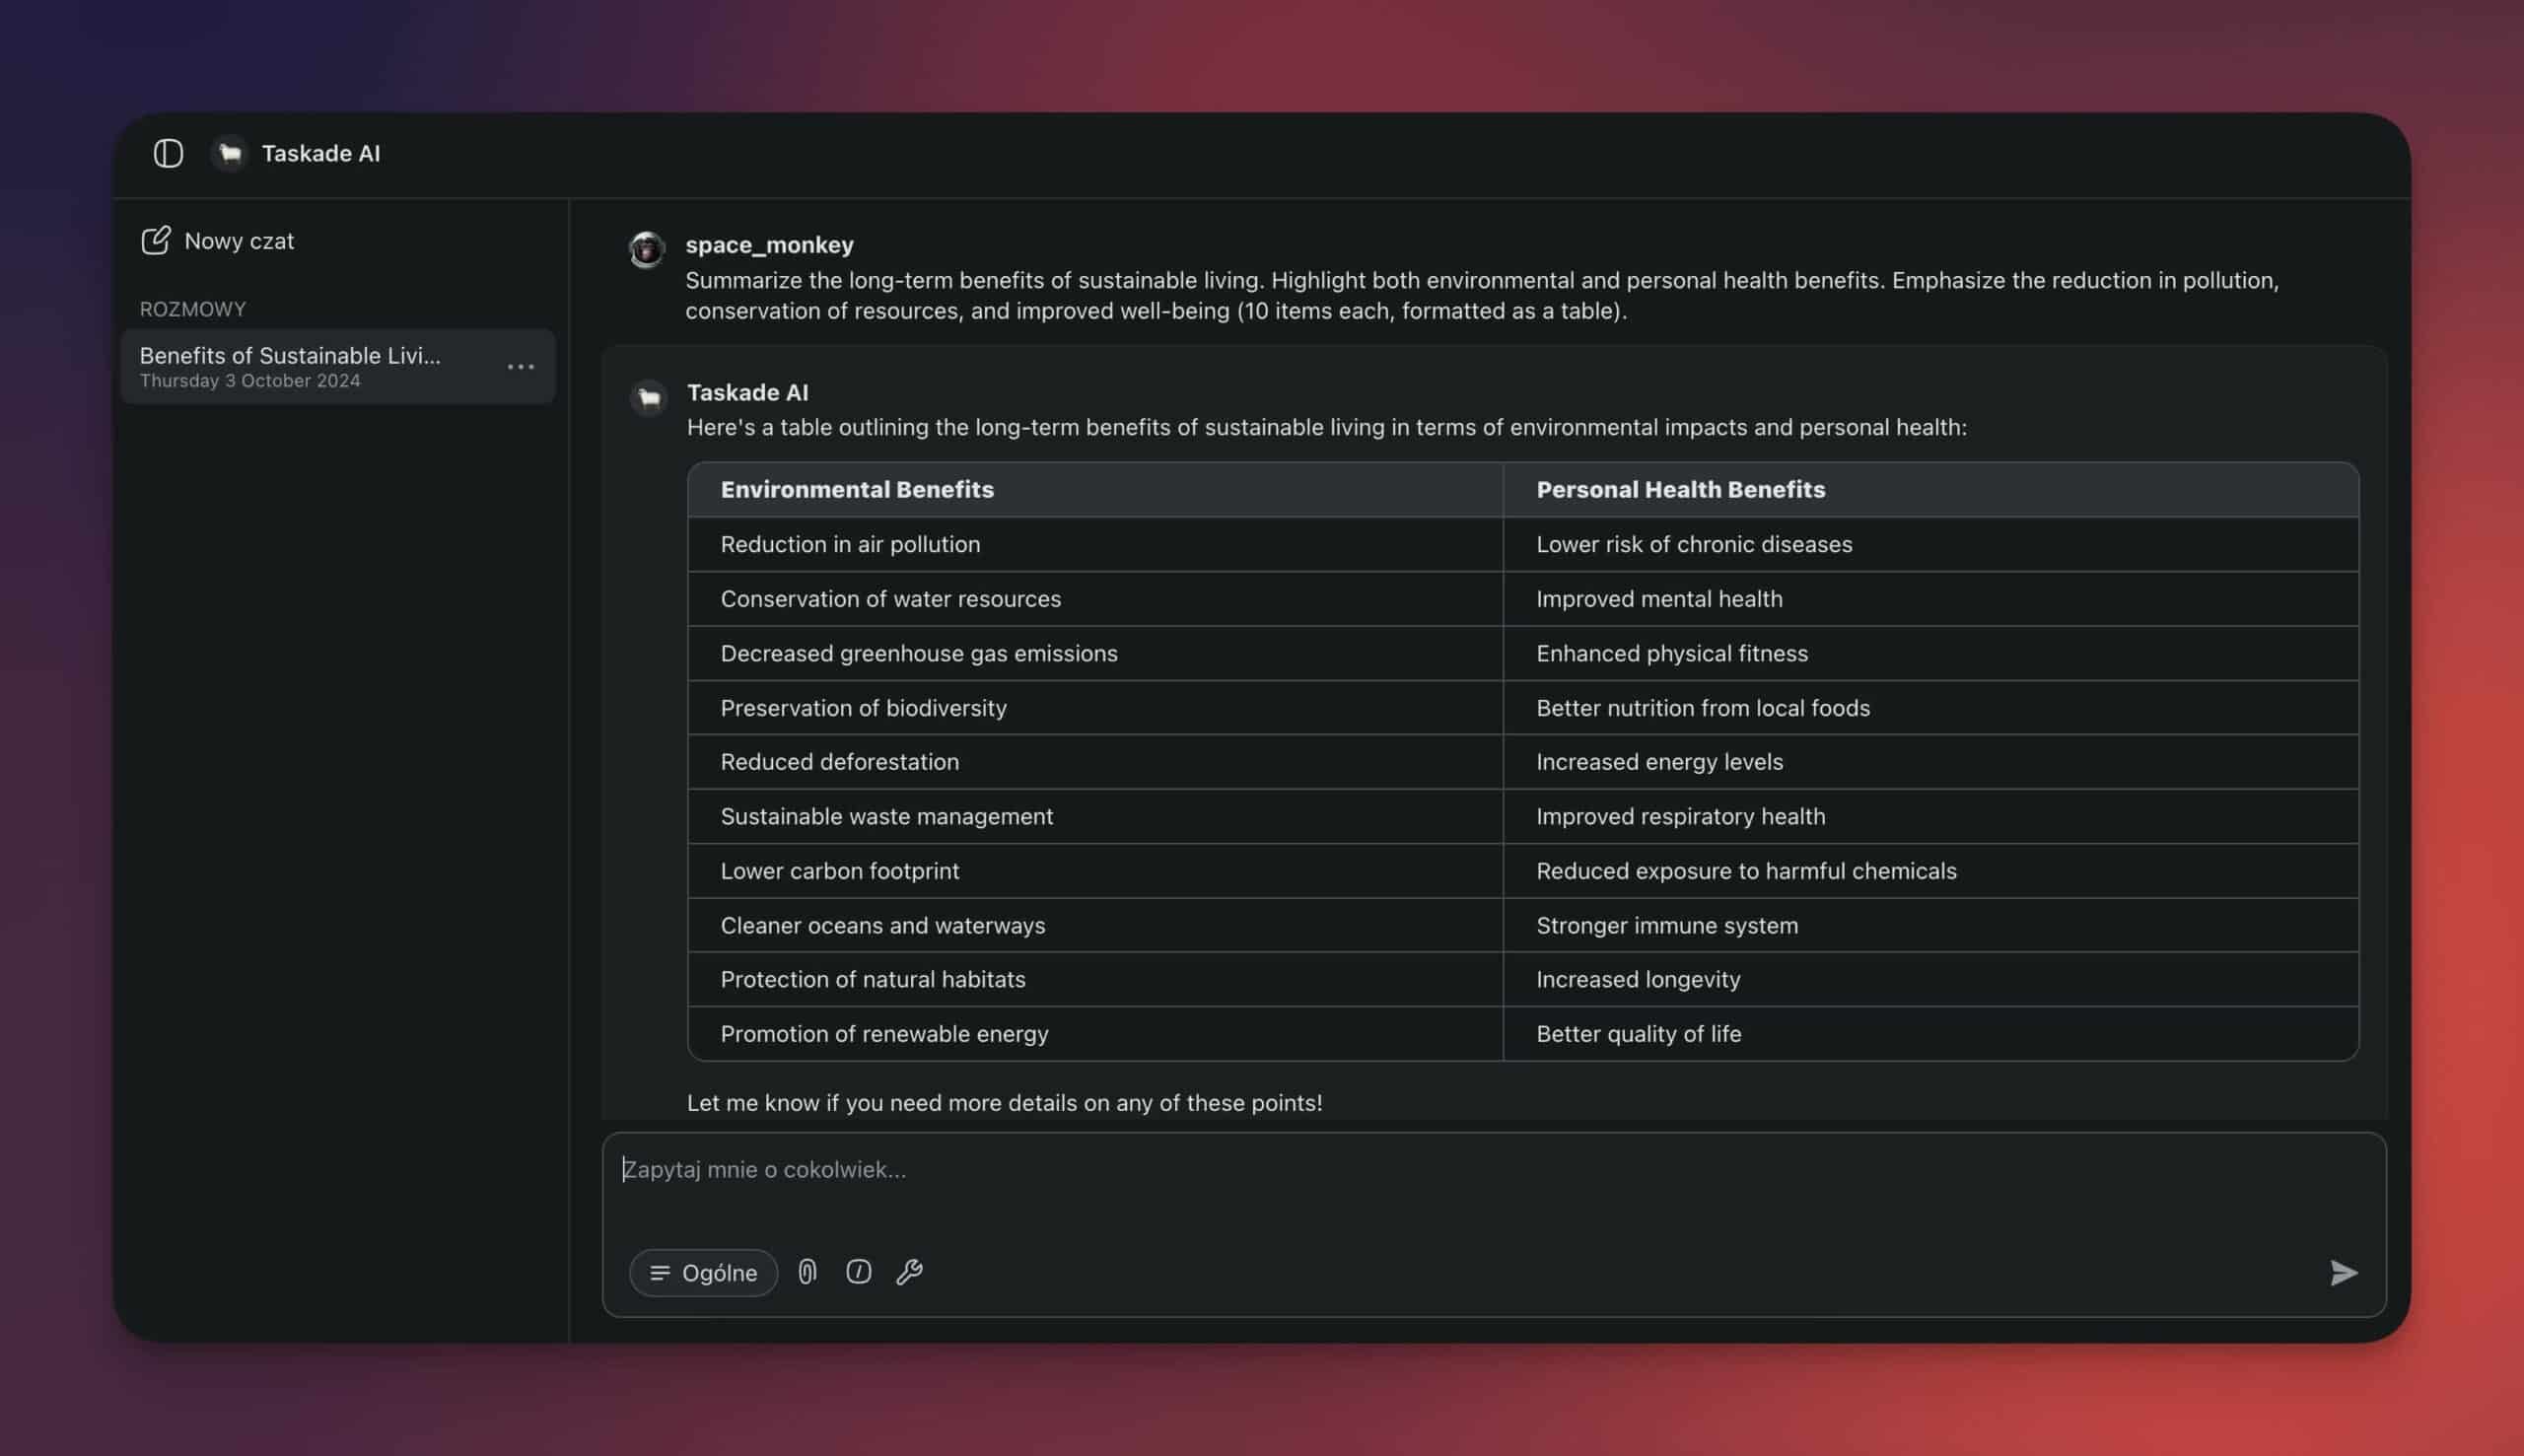Click the Taskade AI title in header
The height and width of the screenshot is (1456, 2524).
click(320, 153)
